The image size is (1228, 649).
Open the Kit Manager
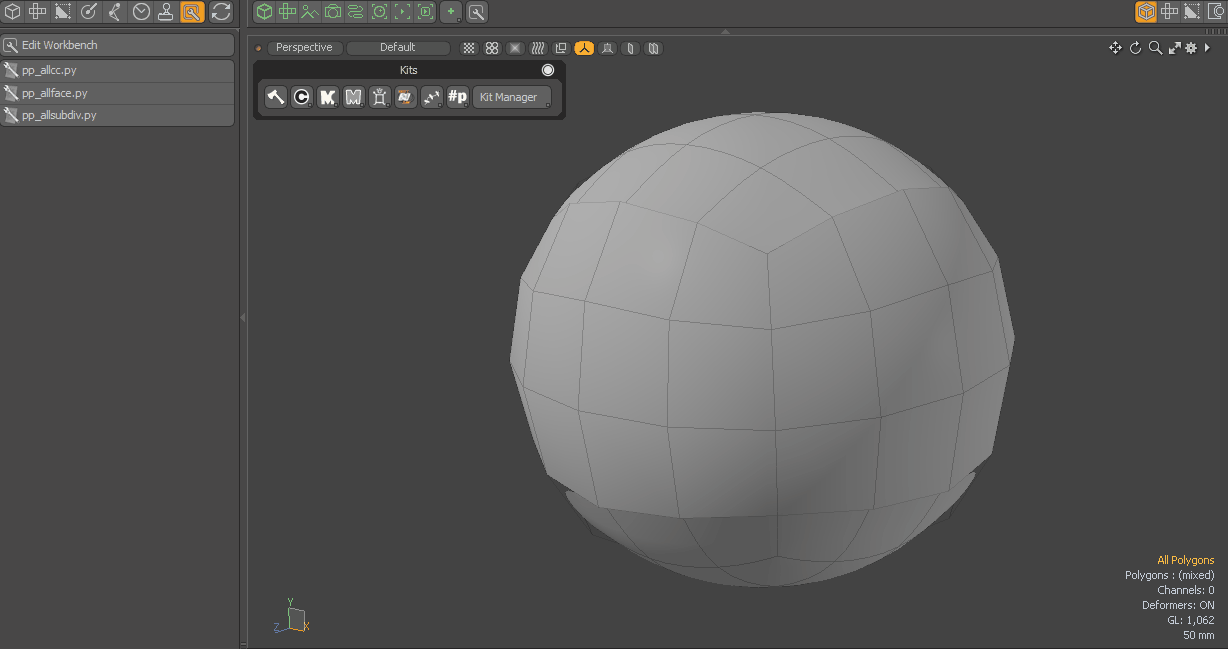pos(511,97)
